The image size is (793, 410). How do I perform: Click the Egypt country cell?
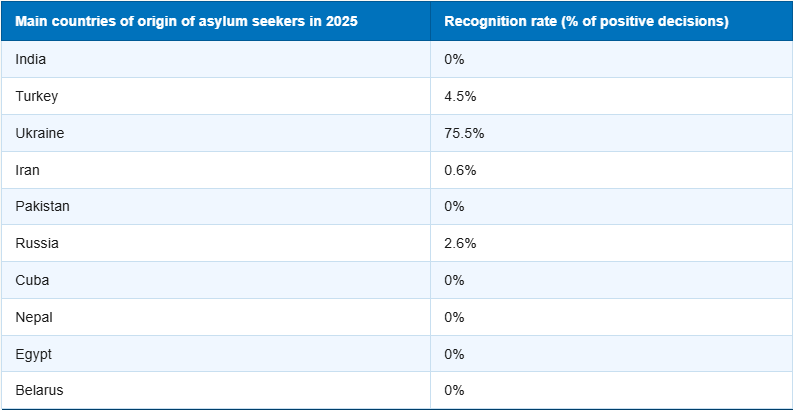(34, 354)
